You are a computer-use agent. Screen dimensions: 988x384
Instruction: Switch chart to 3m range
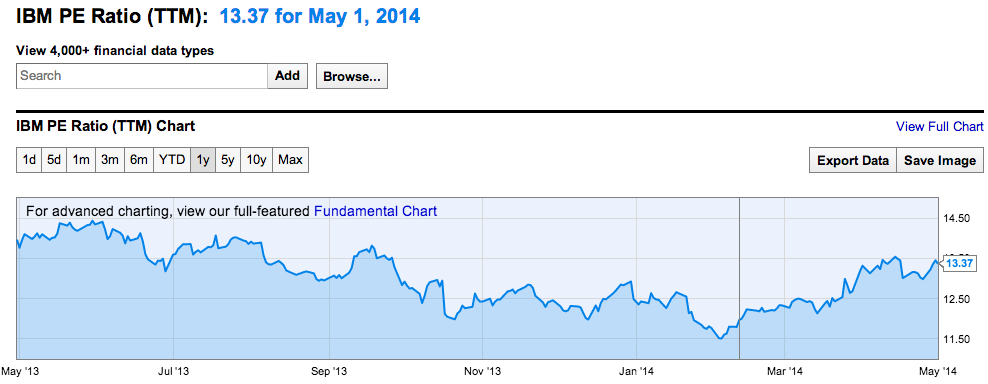[110, 160]
